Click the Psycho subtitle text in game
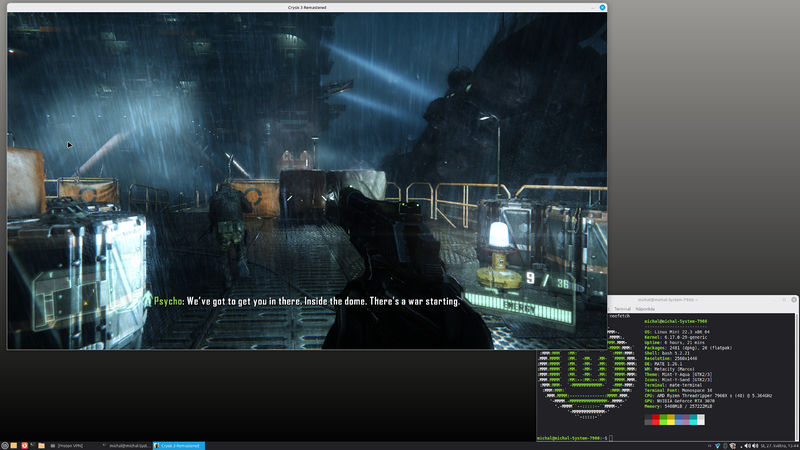 (x=307, y=302)
